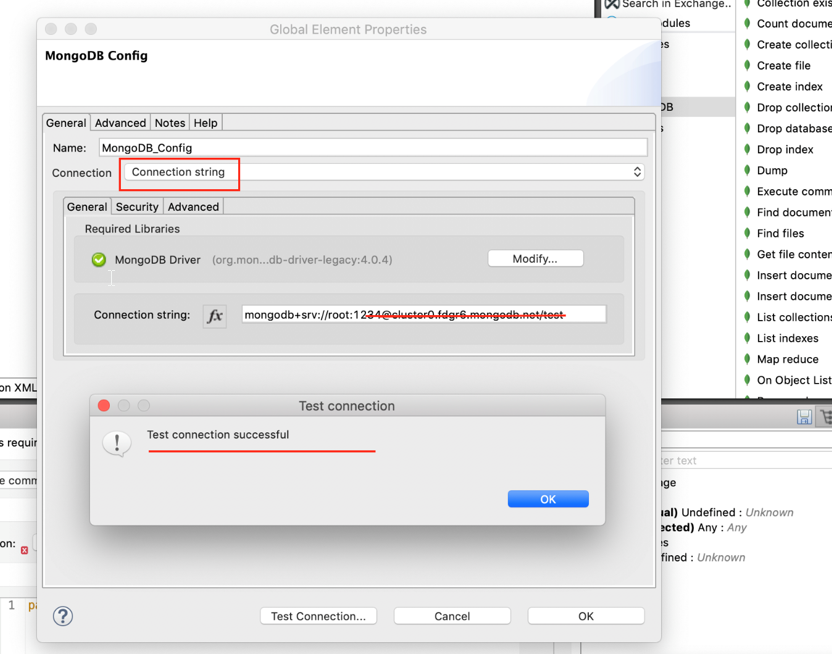Click the red error marker icon
Image resolution: width=832 pixels, height=654 pixels.
pyautogui.click(x=24, y=550)
